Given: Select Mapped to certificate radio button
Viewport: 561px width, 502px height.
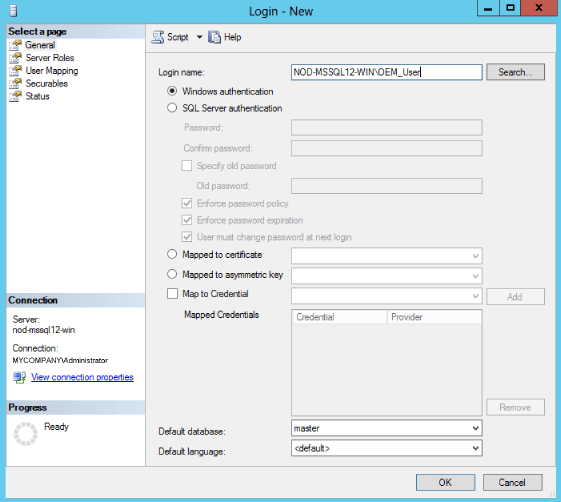Looking at the screenshot, I should pyautogui.click(x=172, y=254).
